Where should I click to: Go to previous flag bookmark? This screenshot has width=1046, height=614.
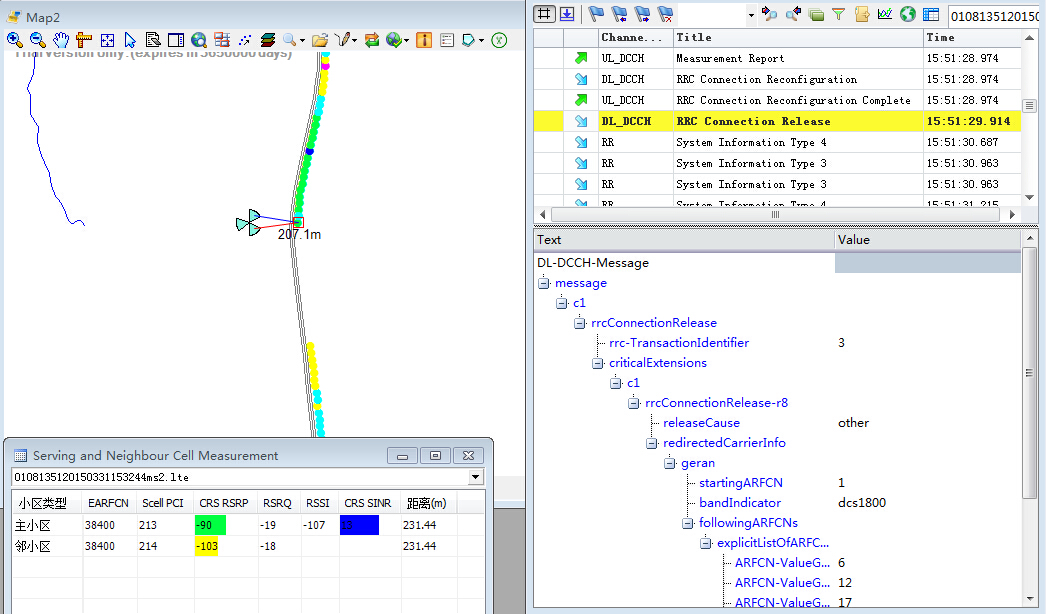619,14
